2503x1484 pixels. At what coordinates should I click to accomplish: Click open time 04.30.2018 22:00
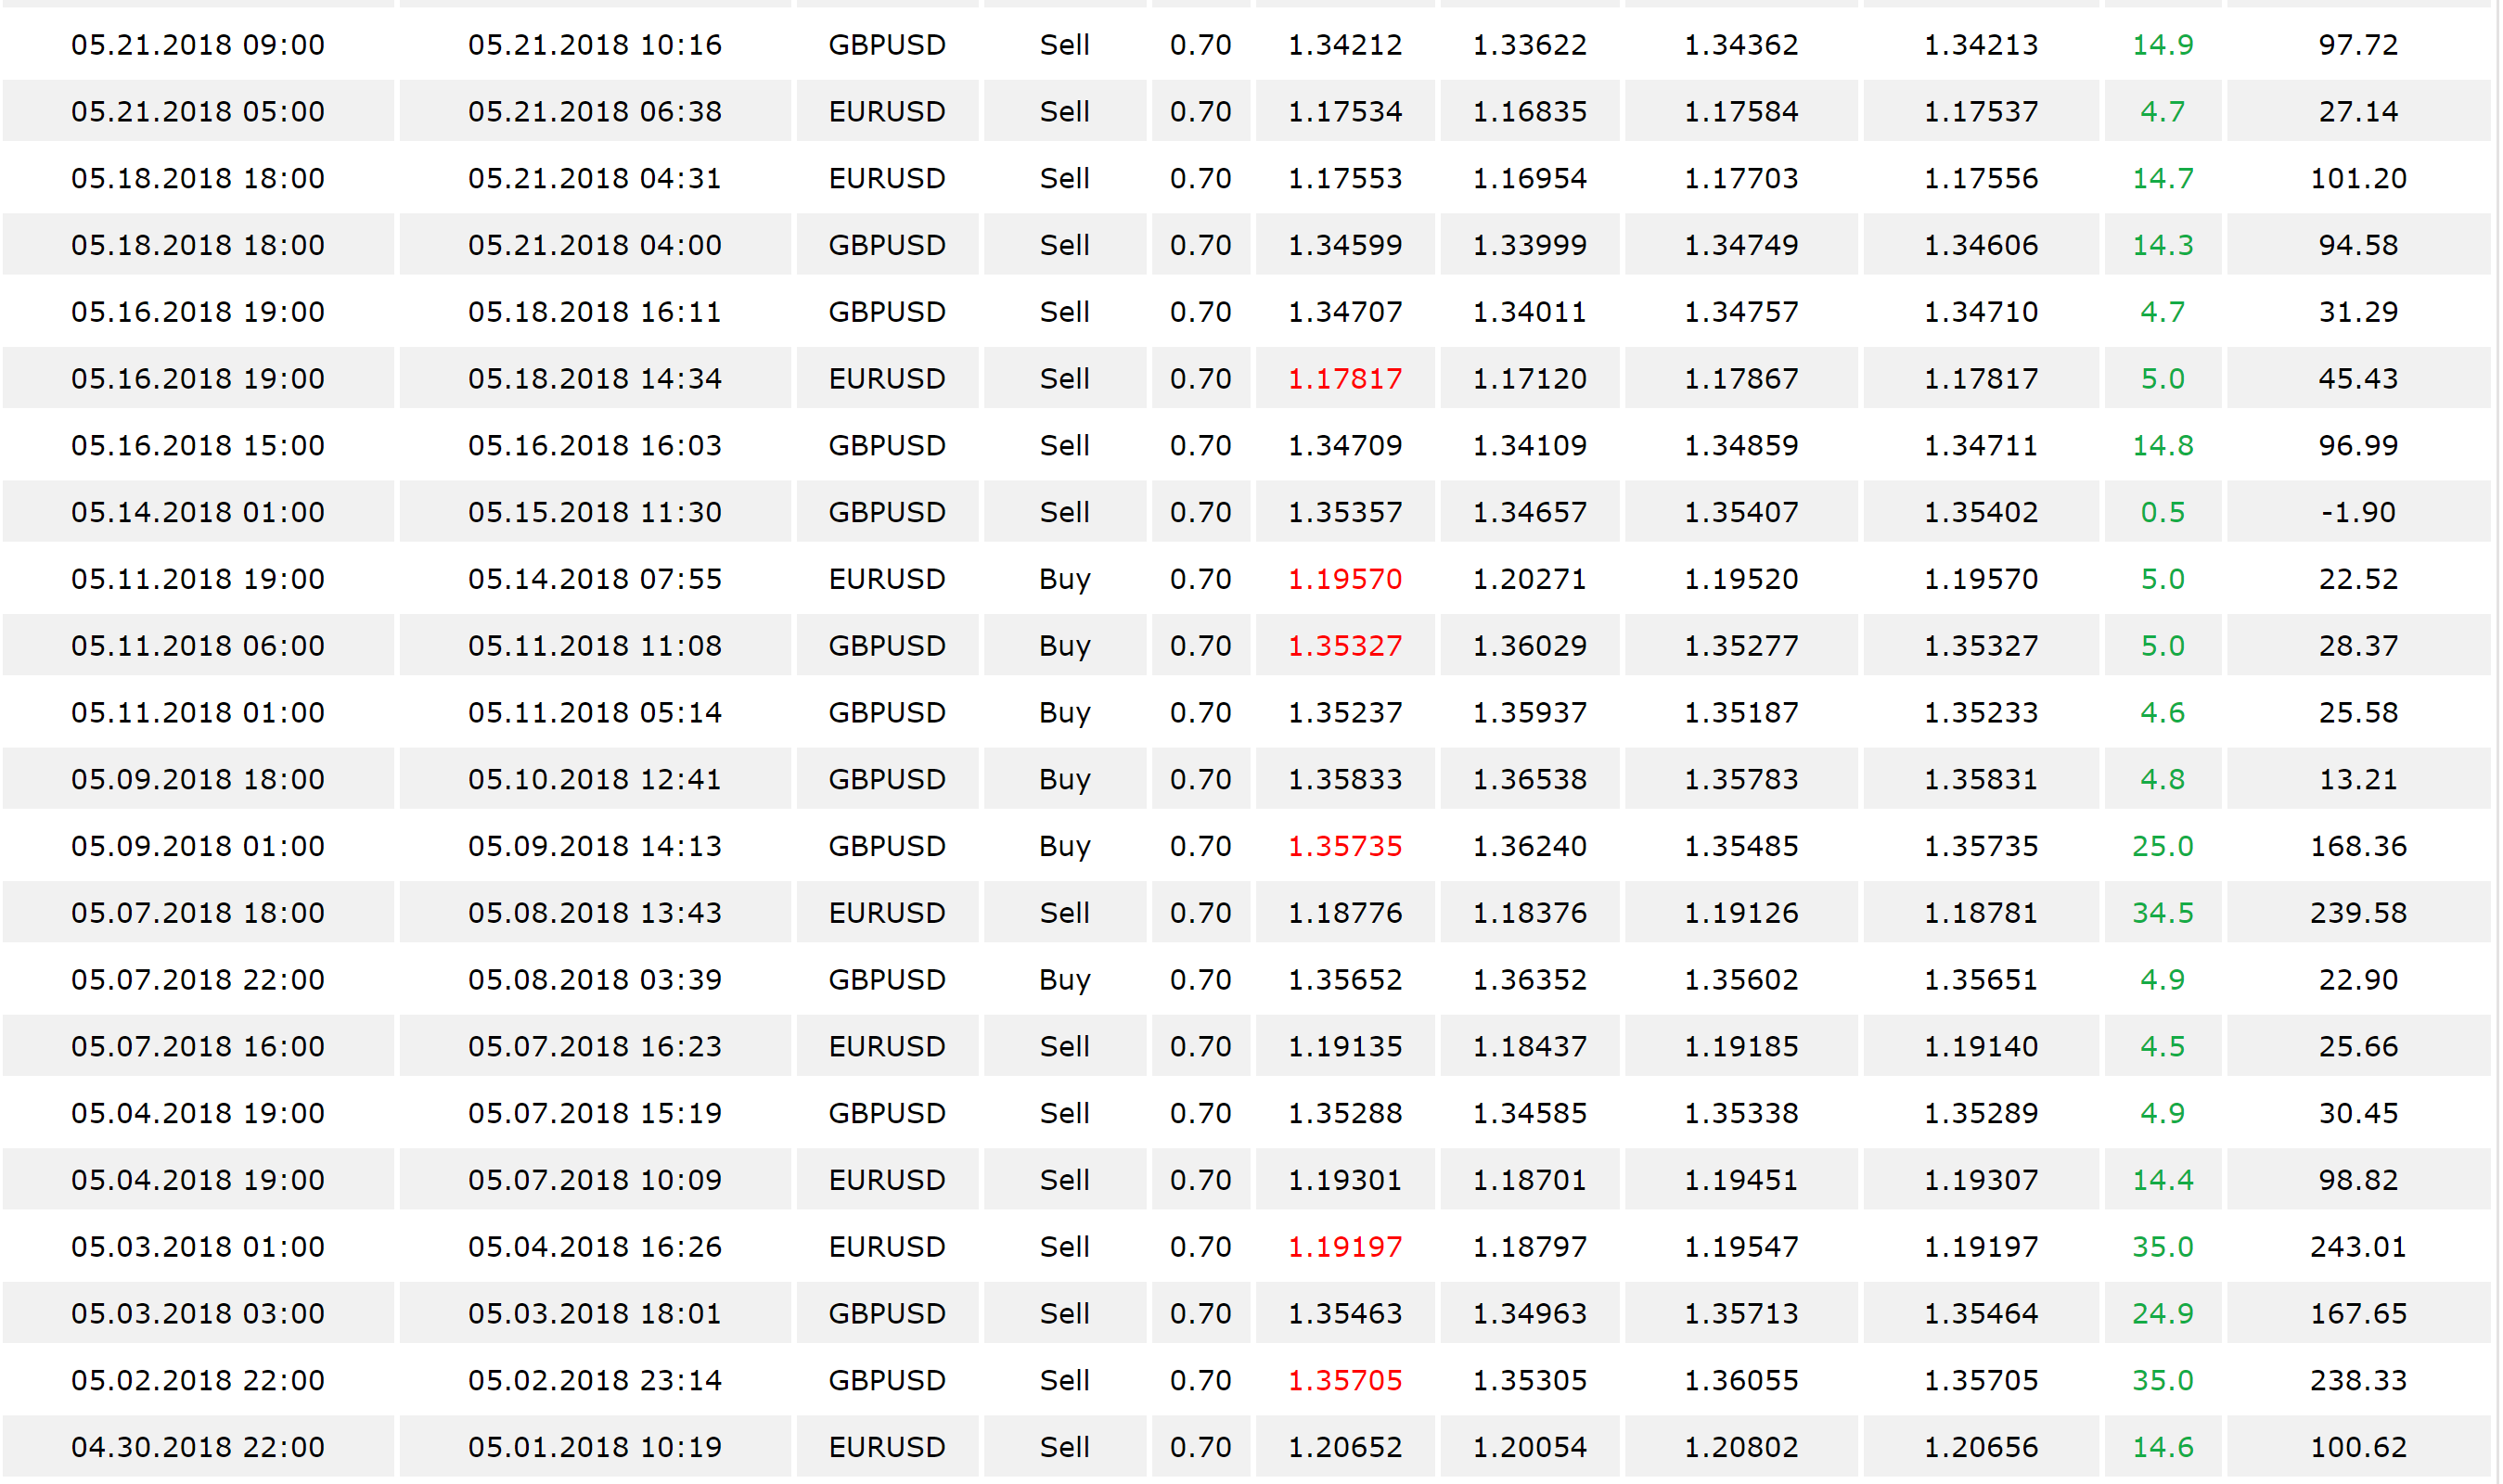(198, 1448)
